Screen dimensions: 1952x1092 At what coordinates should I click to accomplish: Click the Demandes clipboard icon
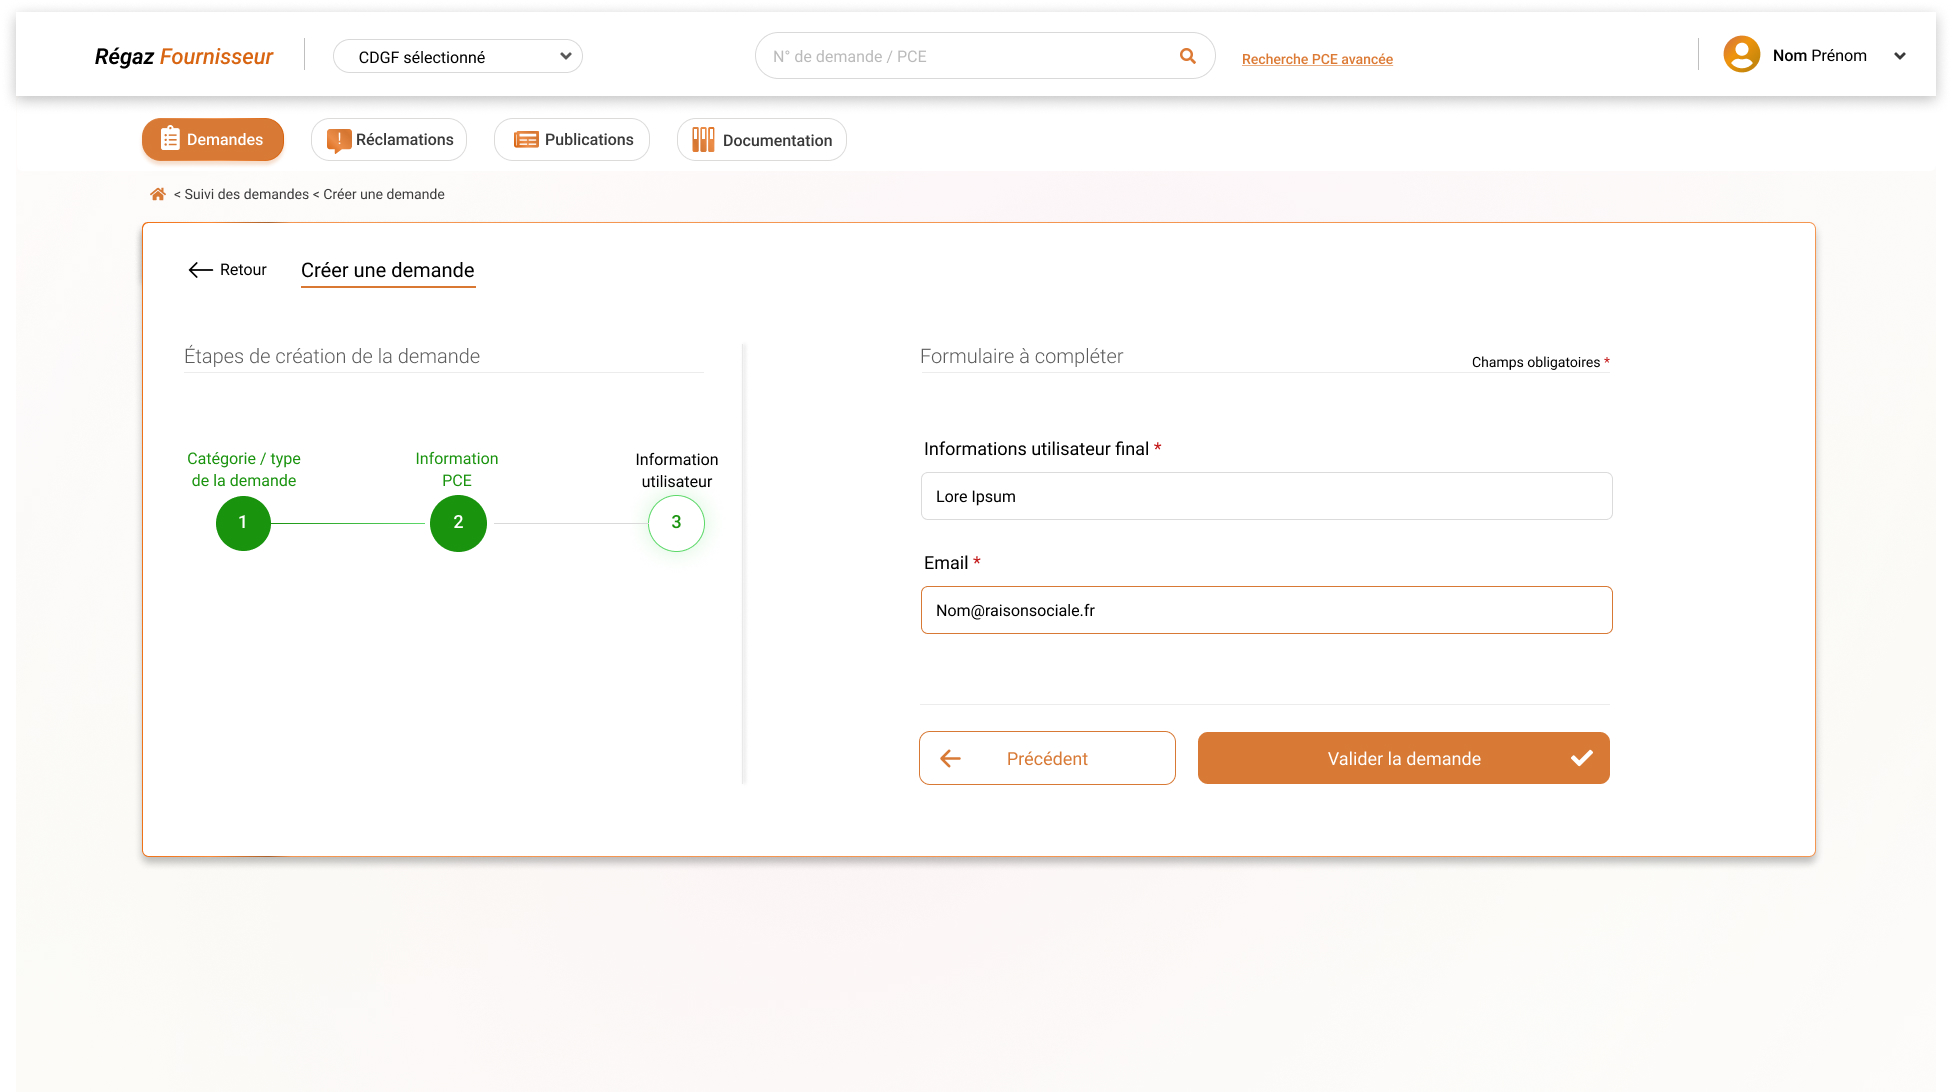(170, 139)
